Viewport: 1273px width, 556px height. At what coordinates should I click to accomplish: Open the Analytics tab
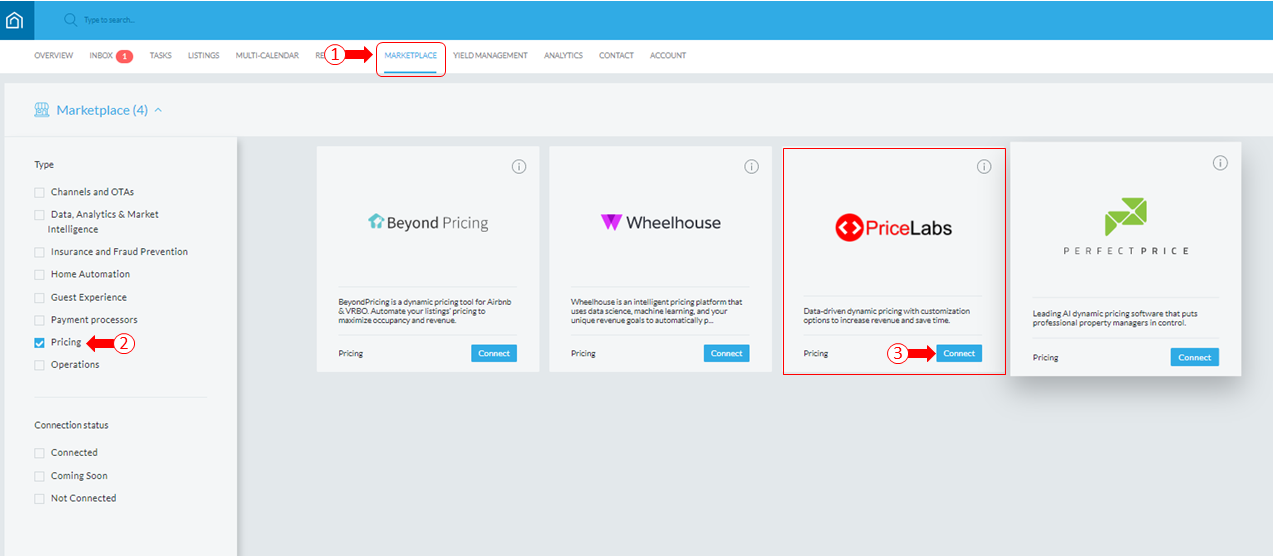[x=563, y=56]
